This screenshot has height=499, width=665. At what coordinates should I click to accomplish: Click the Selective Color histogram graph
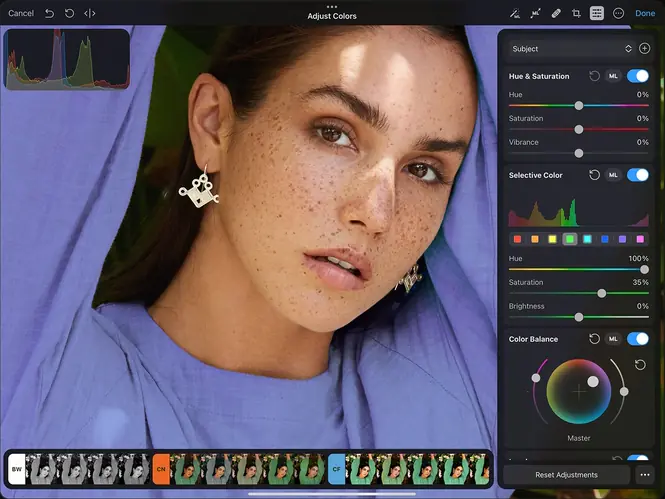[x=579, y=212]
